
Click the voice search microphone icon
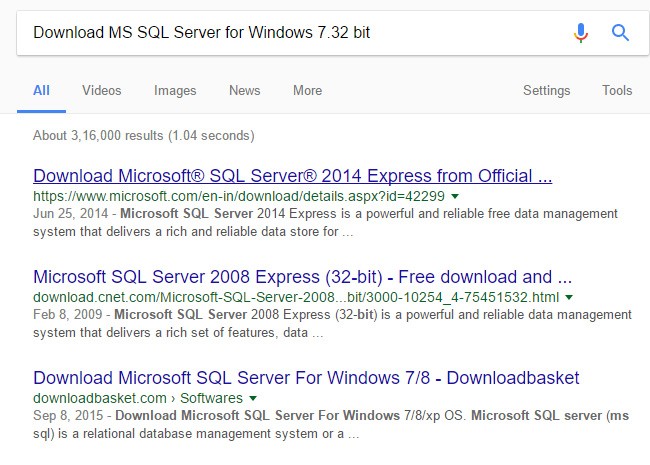pyautogui.click(x=581, y=33)
